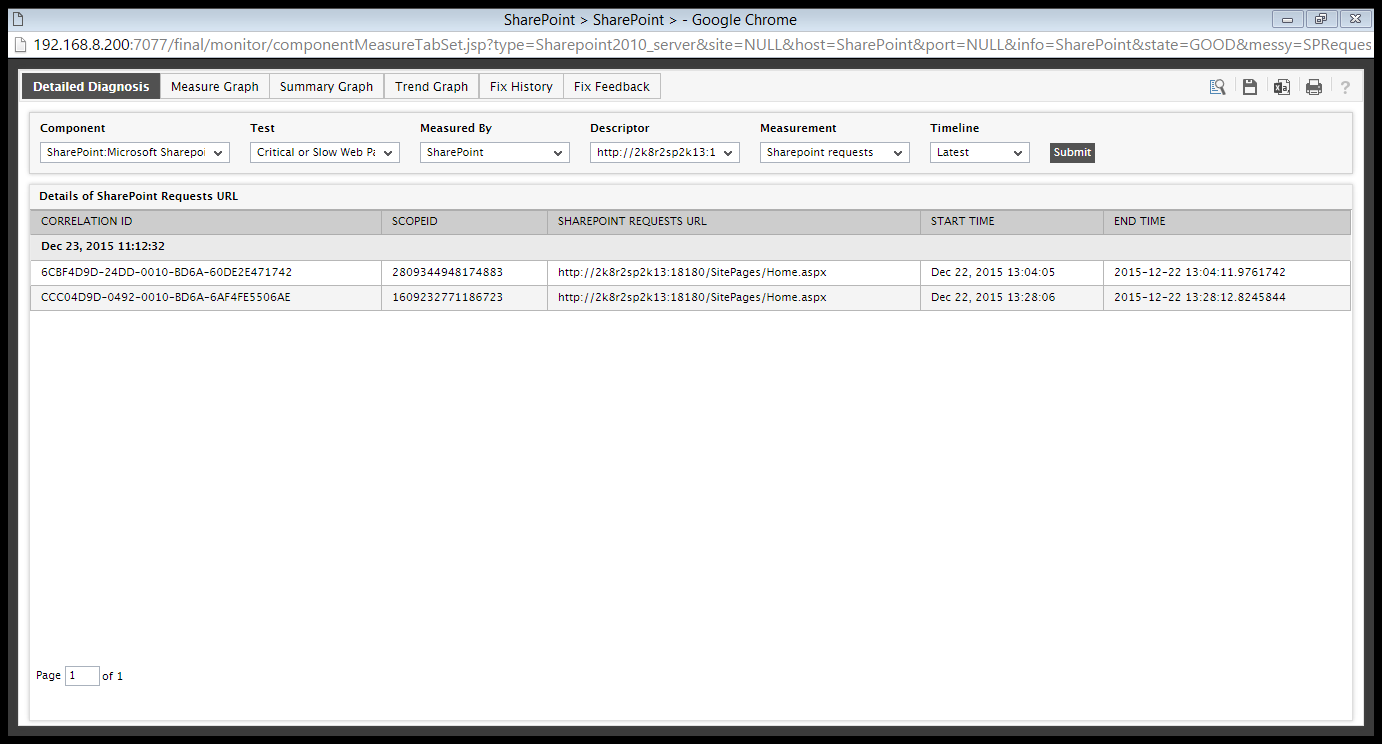Select correlation ID CCC04D9D-0492-0010-BD6A-6AF4FE5506AE
The height and width of the screenshot is (744, 1382).
(x=166, y=298)
